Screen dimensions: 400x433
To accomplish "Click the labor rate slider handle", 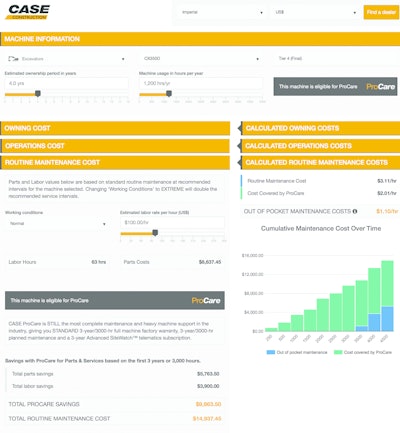I will pos(155,233).
